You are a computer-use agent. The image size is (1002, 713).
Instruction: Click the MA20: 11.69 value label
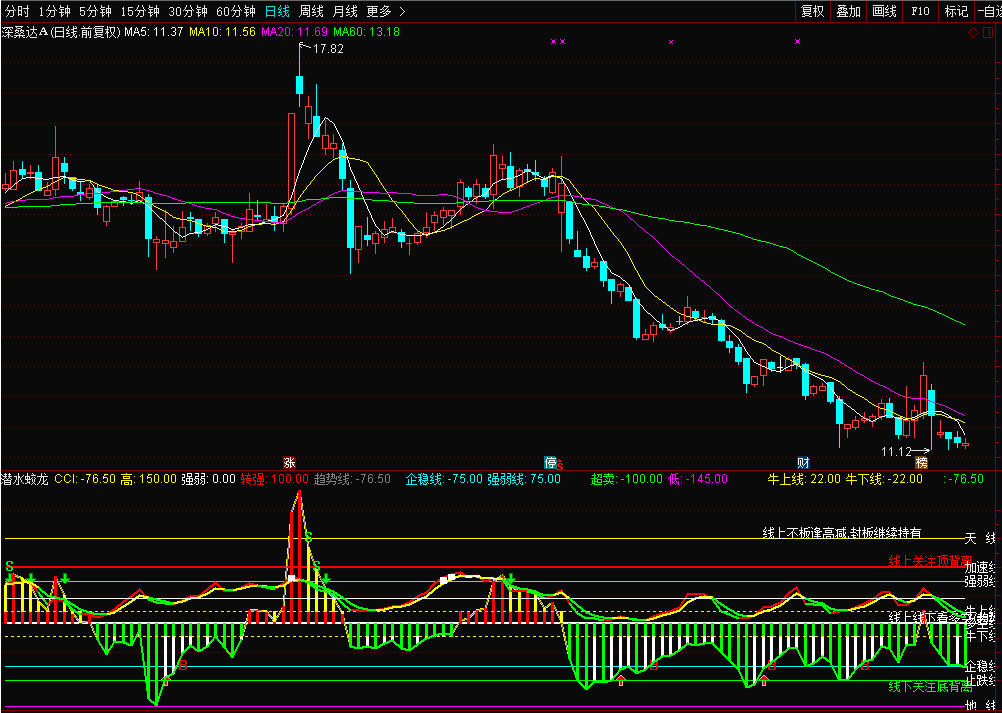click(x=295, y=31)
